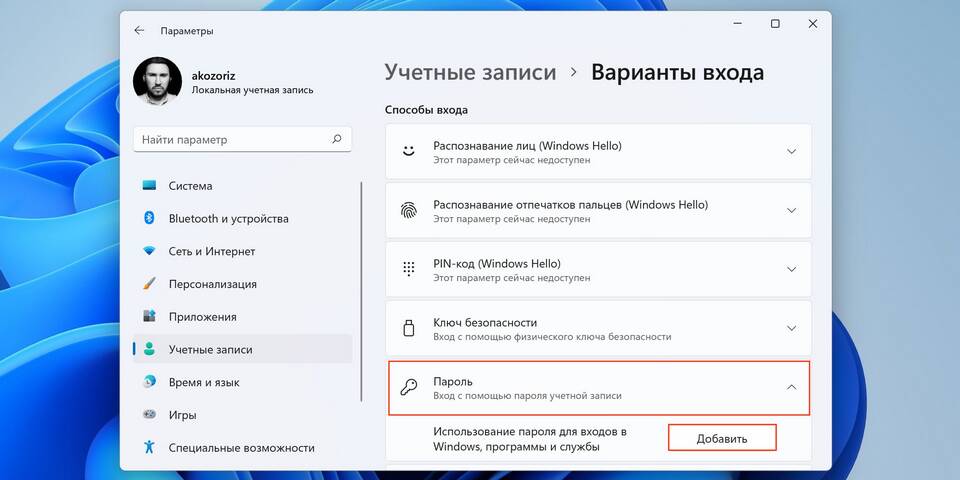The height and width of the screenshot is (480, 960).
Task: Select Bluetooth и устройства menu item
Action: click(228, 218)
